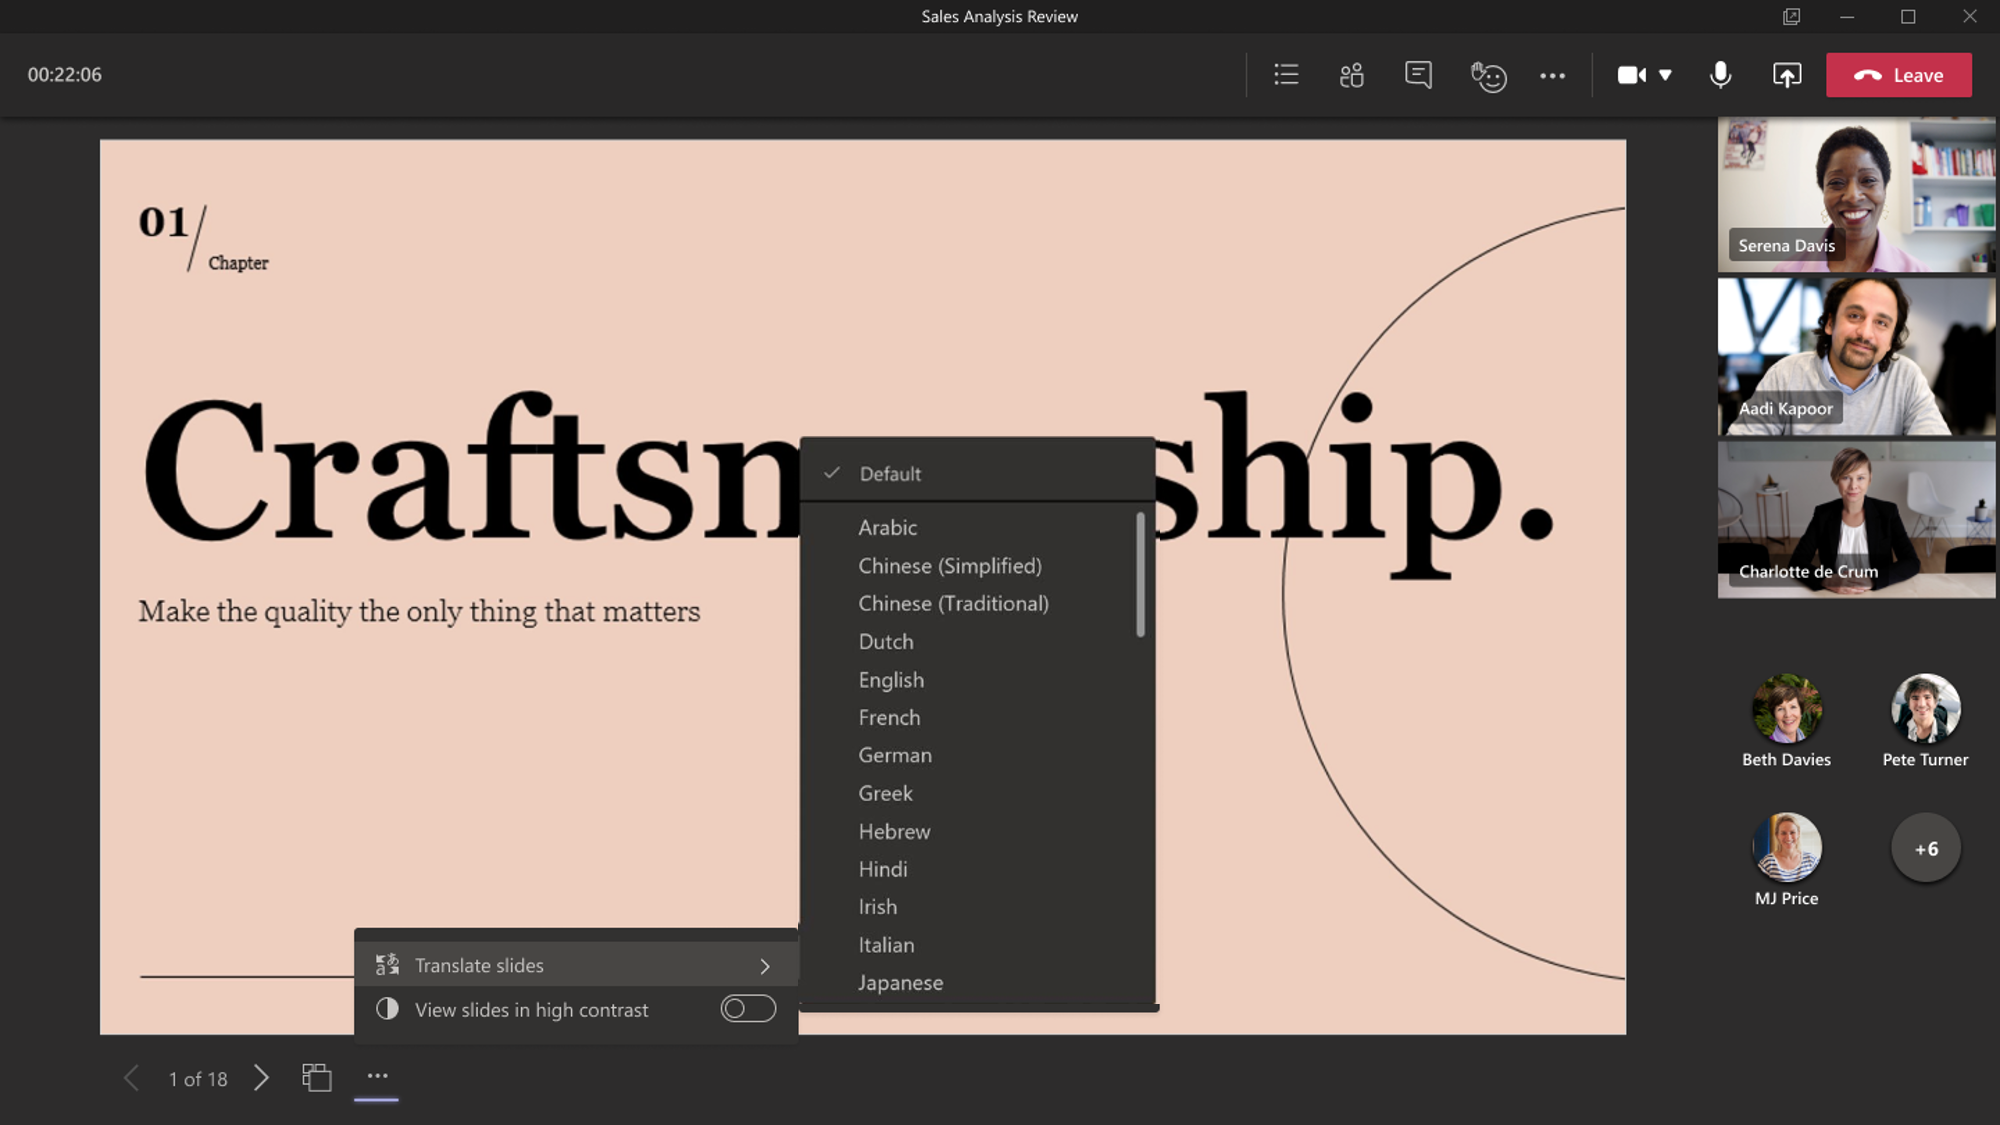Click the slide thumbnail view icon
Image resolution: width=2000 pixels, height=1125 pixels.
(x=315, y=1077)
